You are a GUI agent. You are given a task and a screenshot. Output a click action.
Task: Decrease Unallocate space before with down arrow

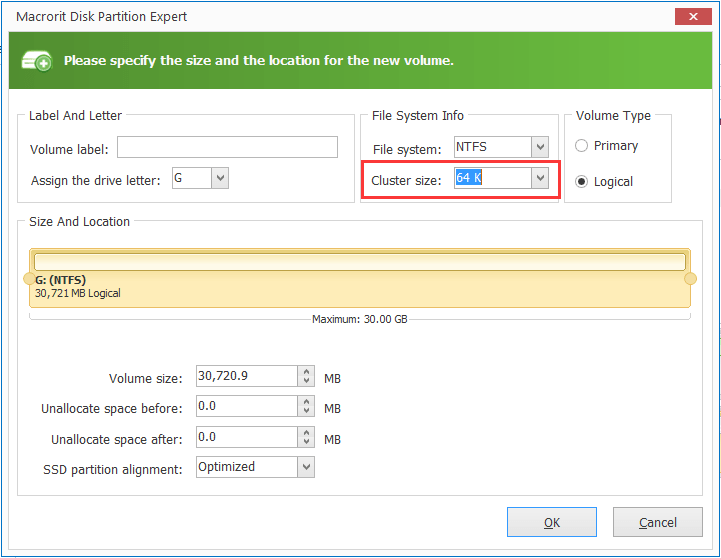click(306, 411)
